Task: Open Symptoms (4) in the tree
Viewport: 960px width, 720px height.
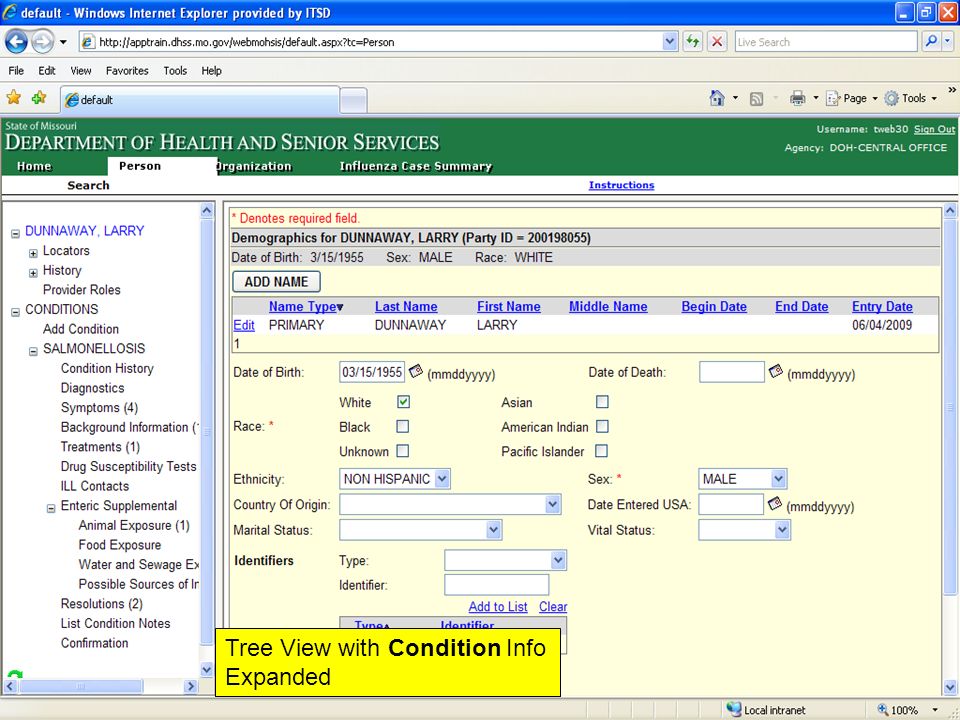Action: point(99,408)
